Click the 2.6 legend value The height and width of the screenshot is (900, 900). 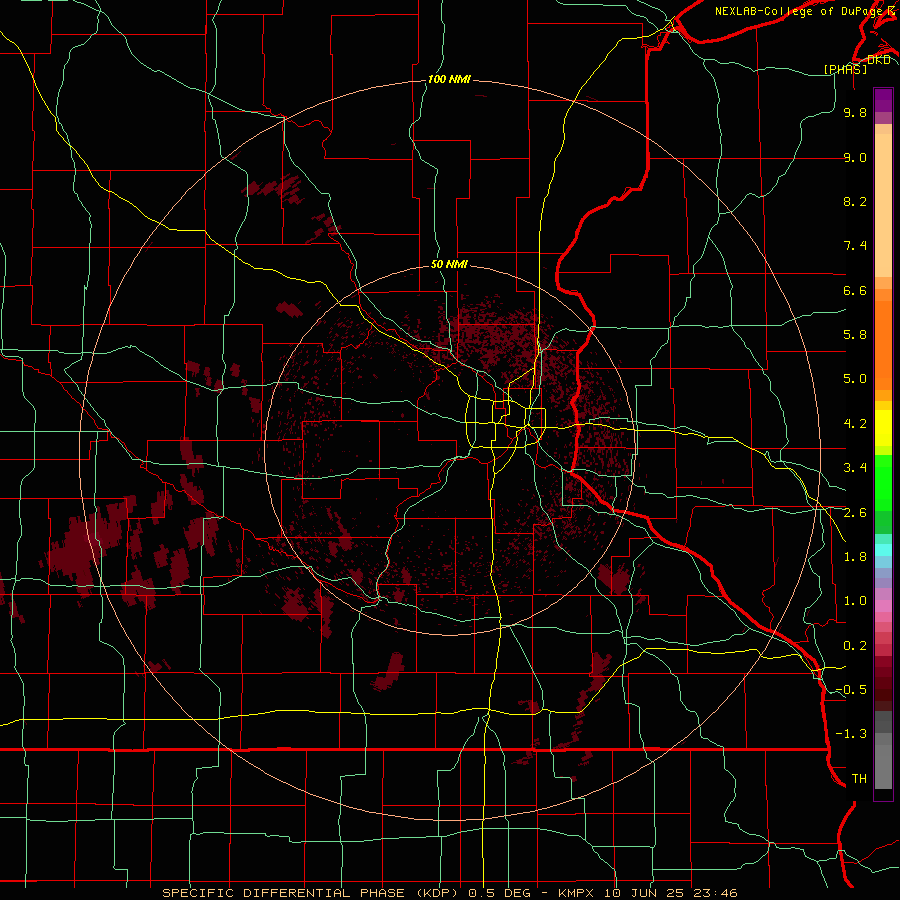pos(855,513)
